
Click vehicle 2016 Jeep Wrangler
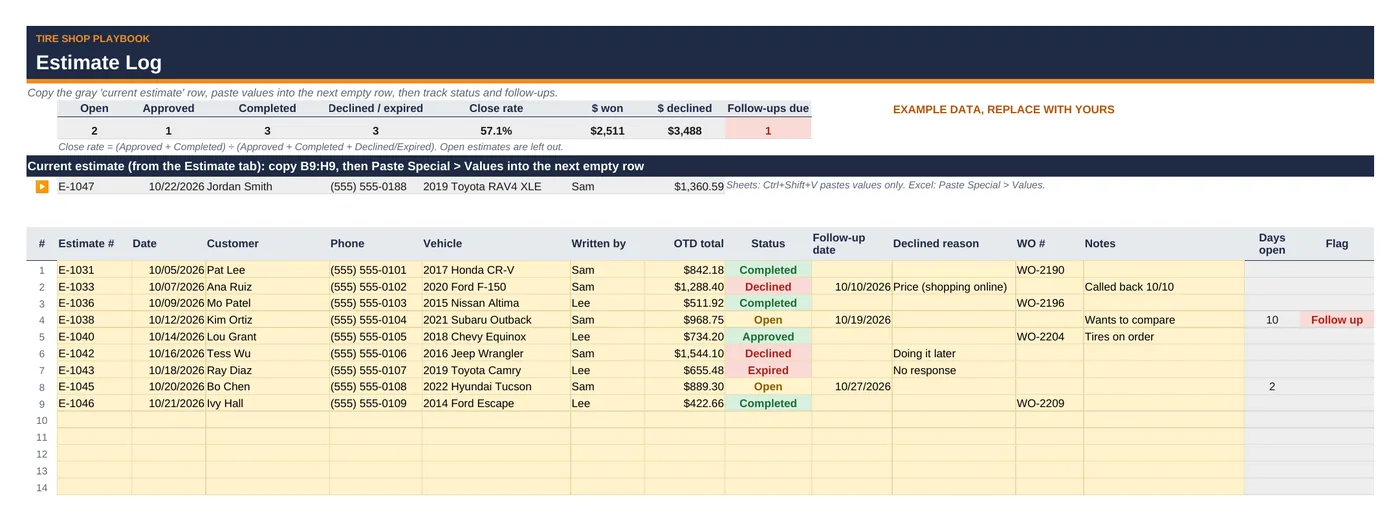(x=496, y=353)
